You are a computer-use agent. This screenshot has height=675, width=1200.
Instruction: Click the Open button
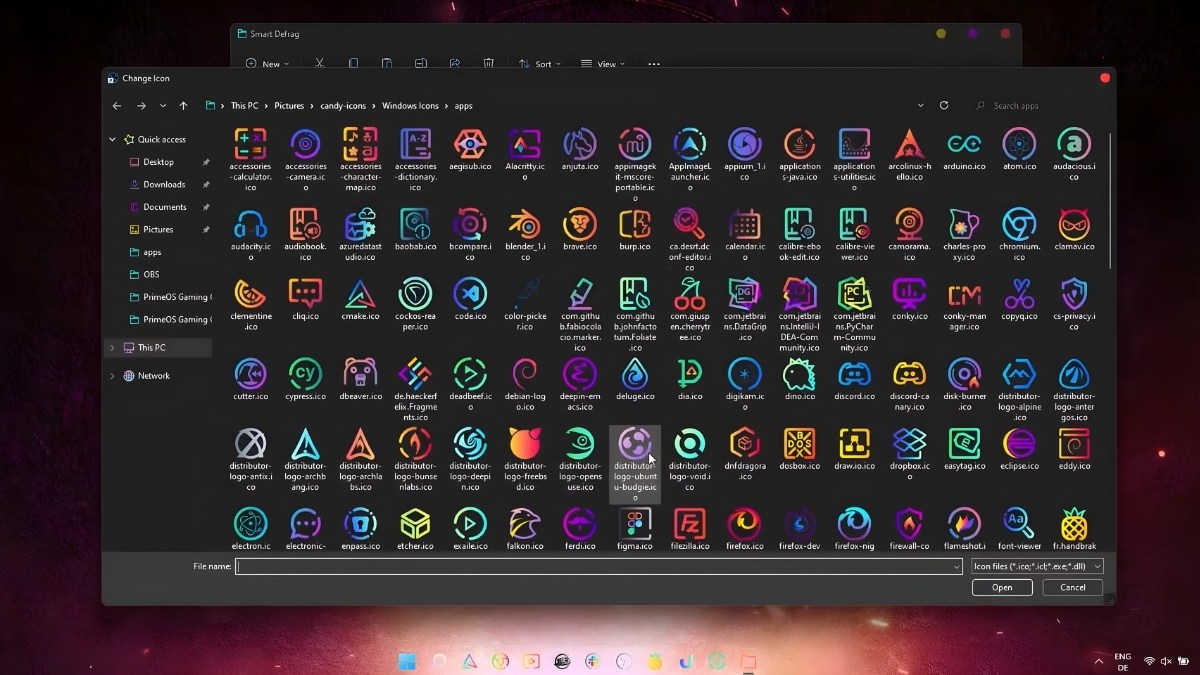coord(1002,588)
